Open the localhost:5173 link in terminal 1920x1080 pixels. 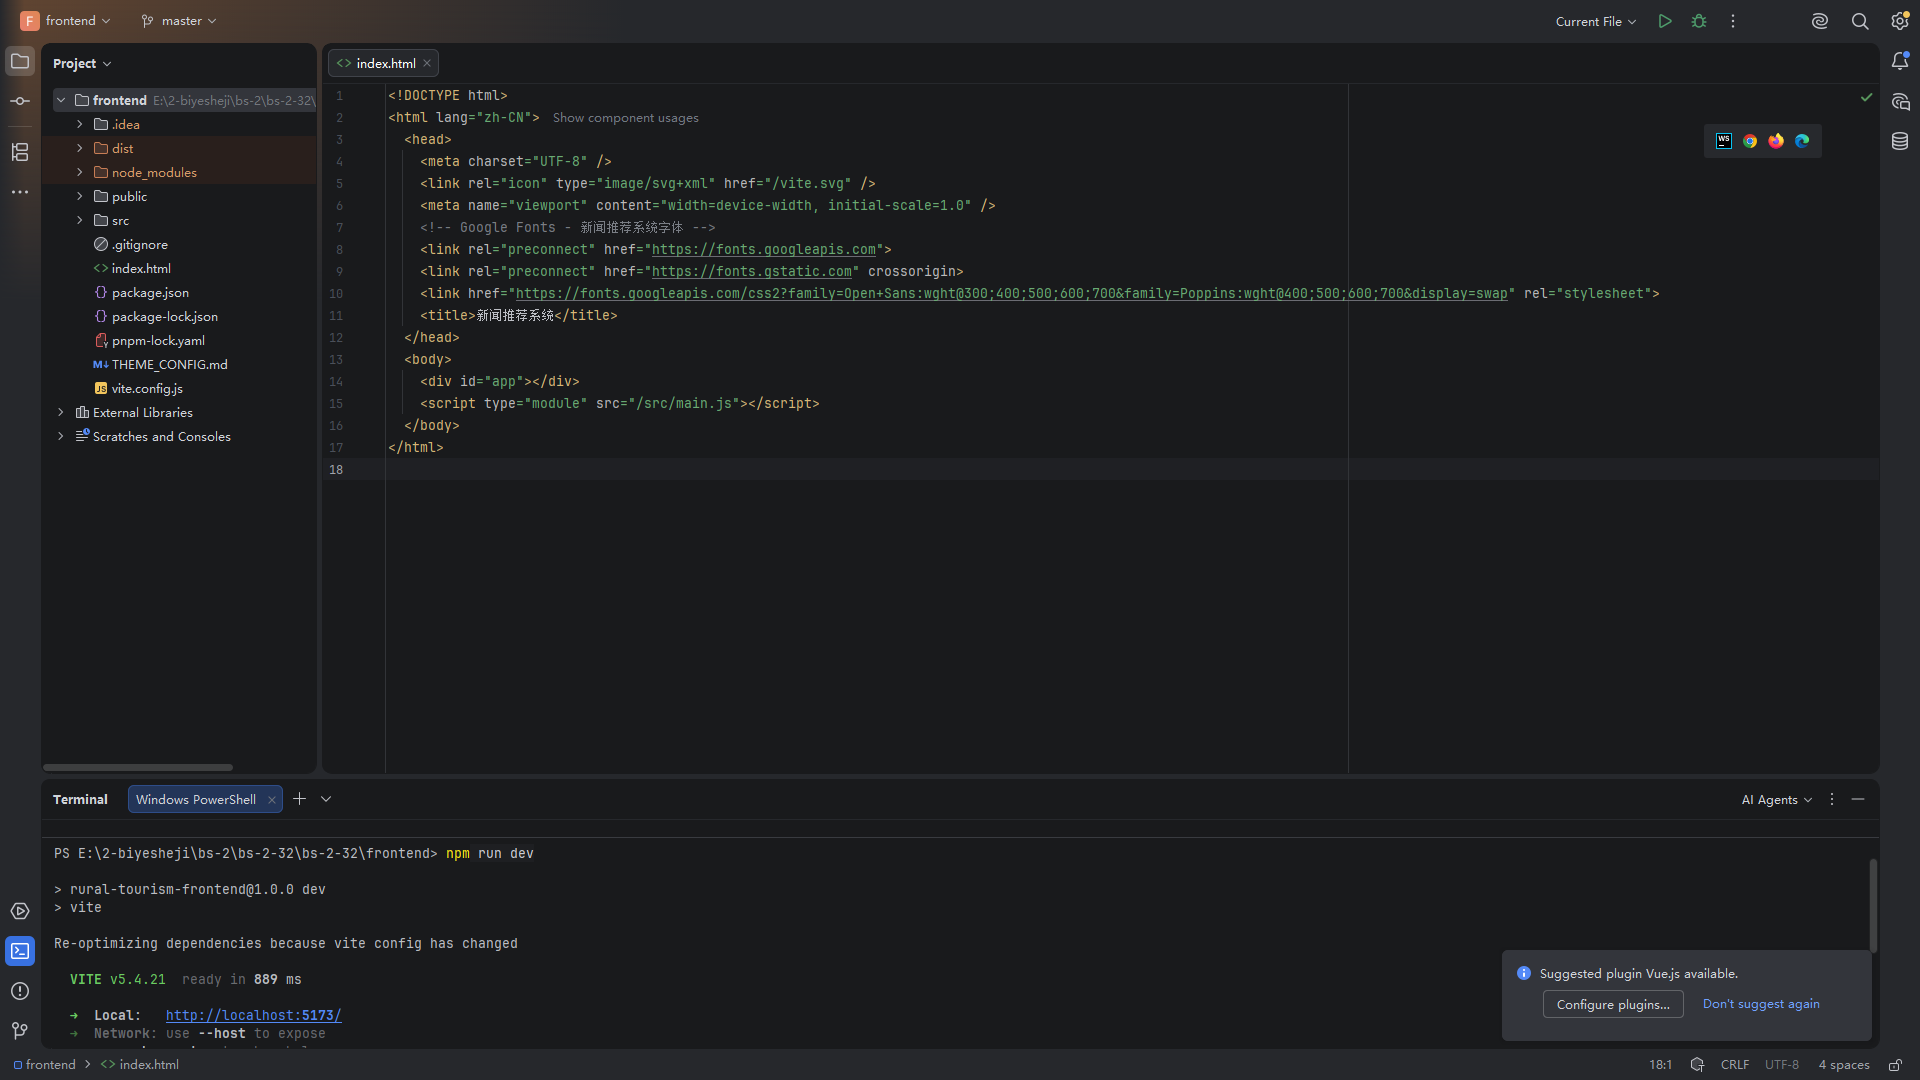click(x=253, y=1015)
